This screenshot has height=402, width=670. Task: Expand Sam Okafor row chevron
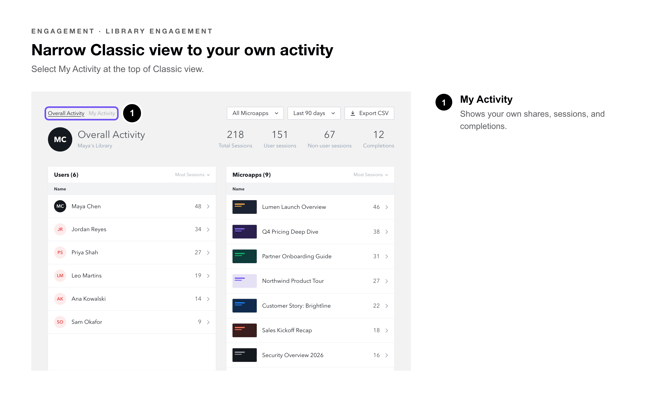click(208, 322)
